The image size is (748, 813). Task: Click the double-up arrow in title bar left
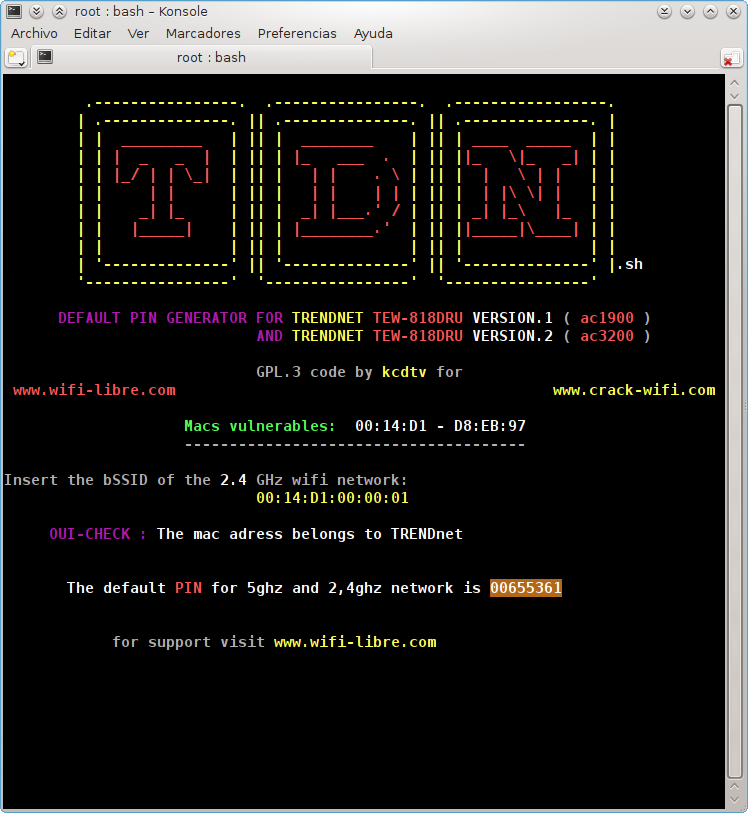click(60, 11)
